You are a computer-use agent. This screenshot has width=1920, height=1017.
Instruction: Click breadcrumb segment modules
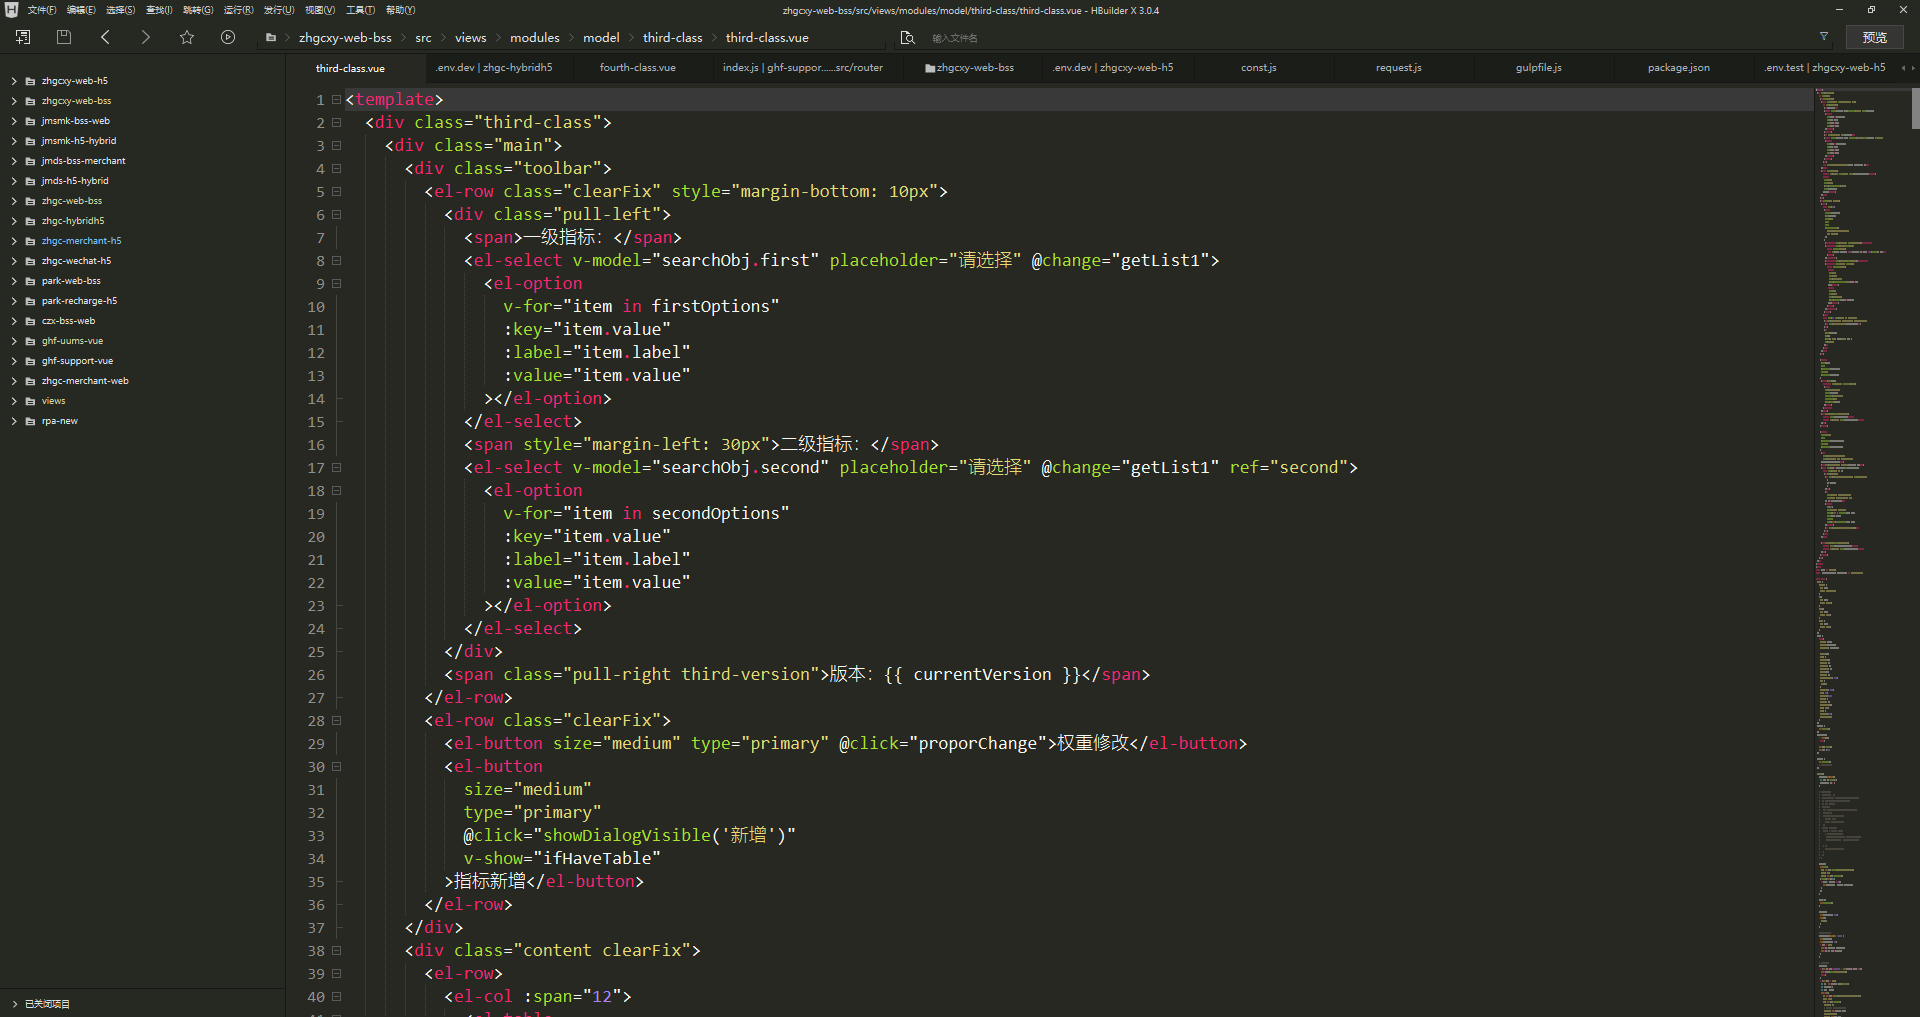pos(535,38)
